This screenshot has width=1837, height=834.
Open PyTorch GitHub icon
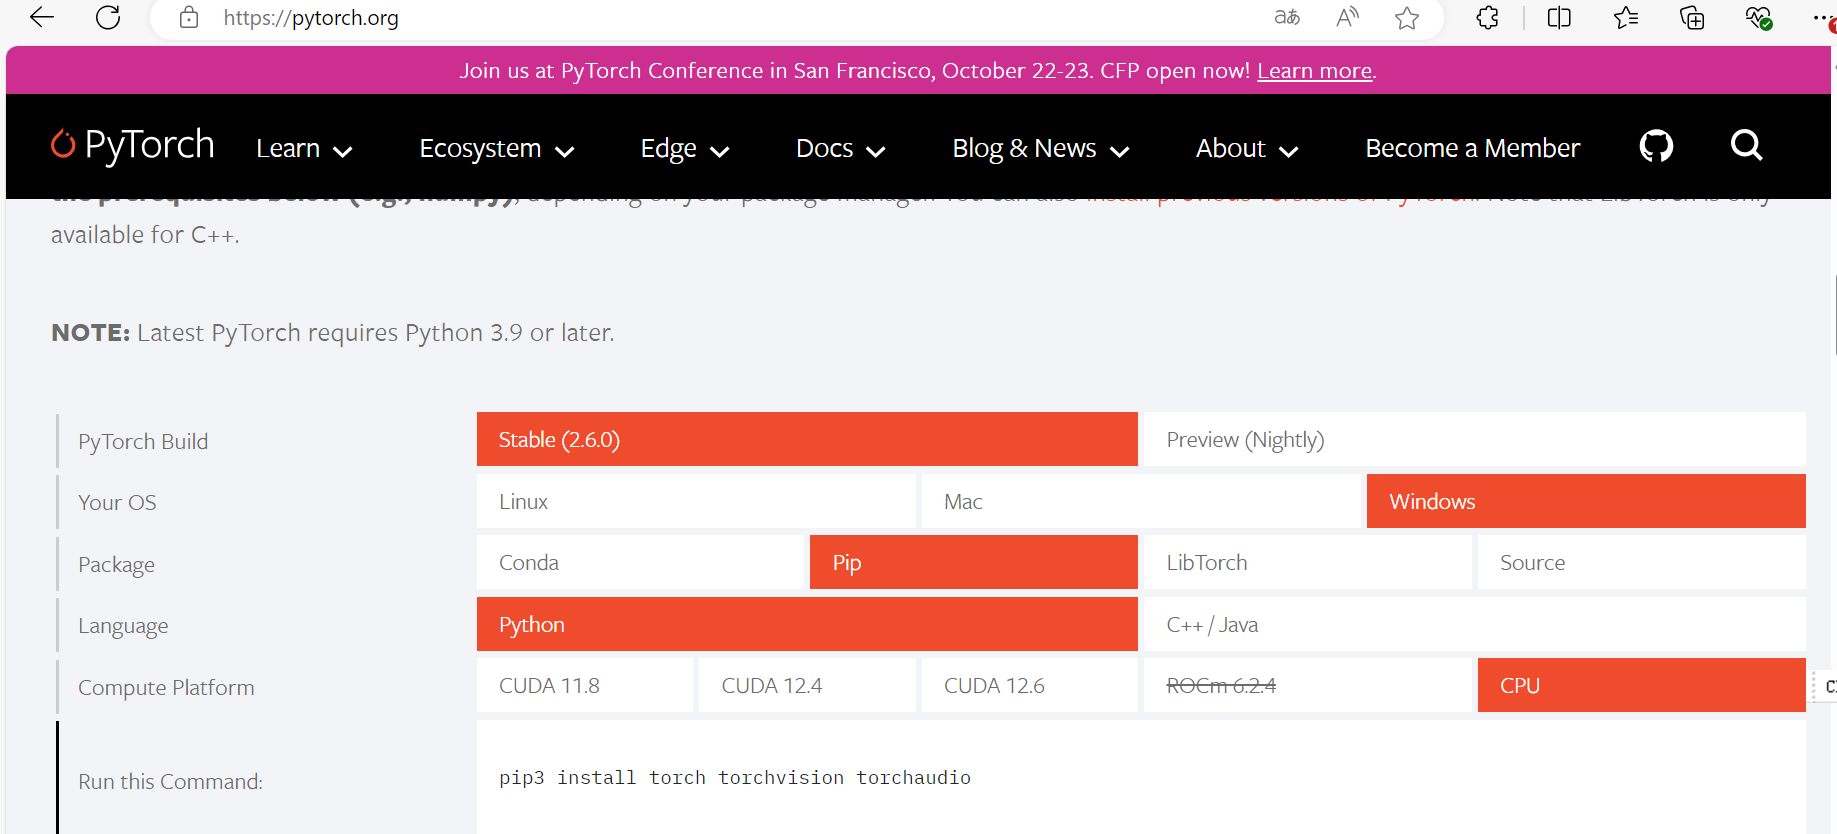click(1656, 147)
